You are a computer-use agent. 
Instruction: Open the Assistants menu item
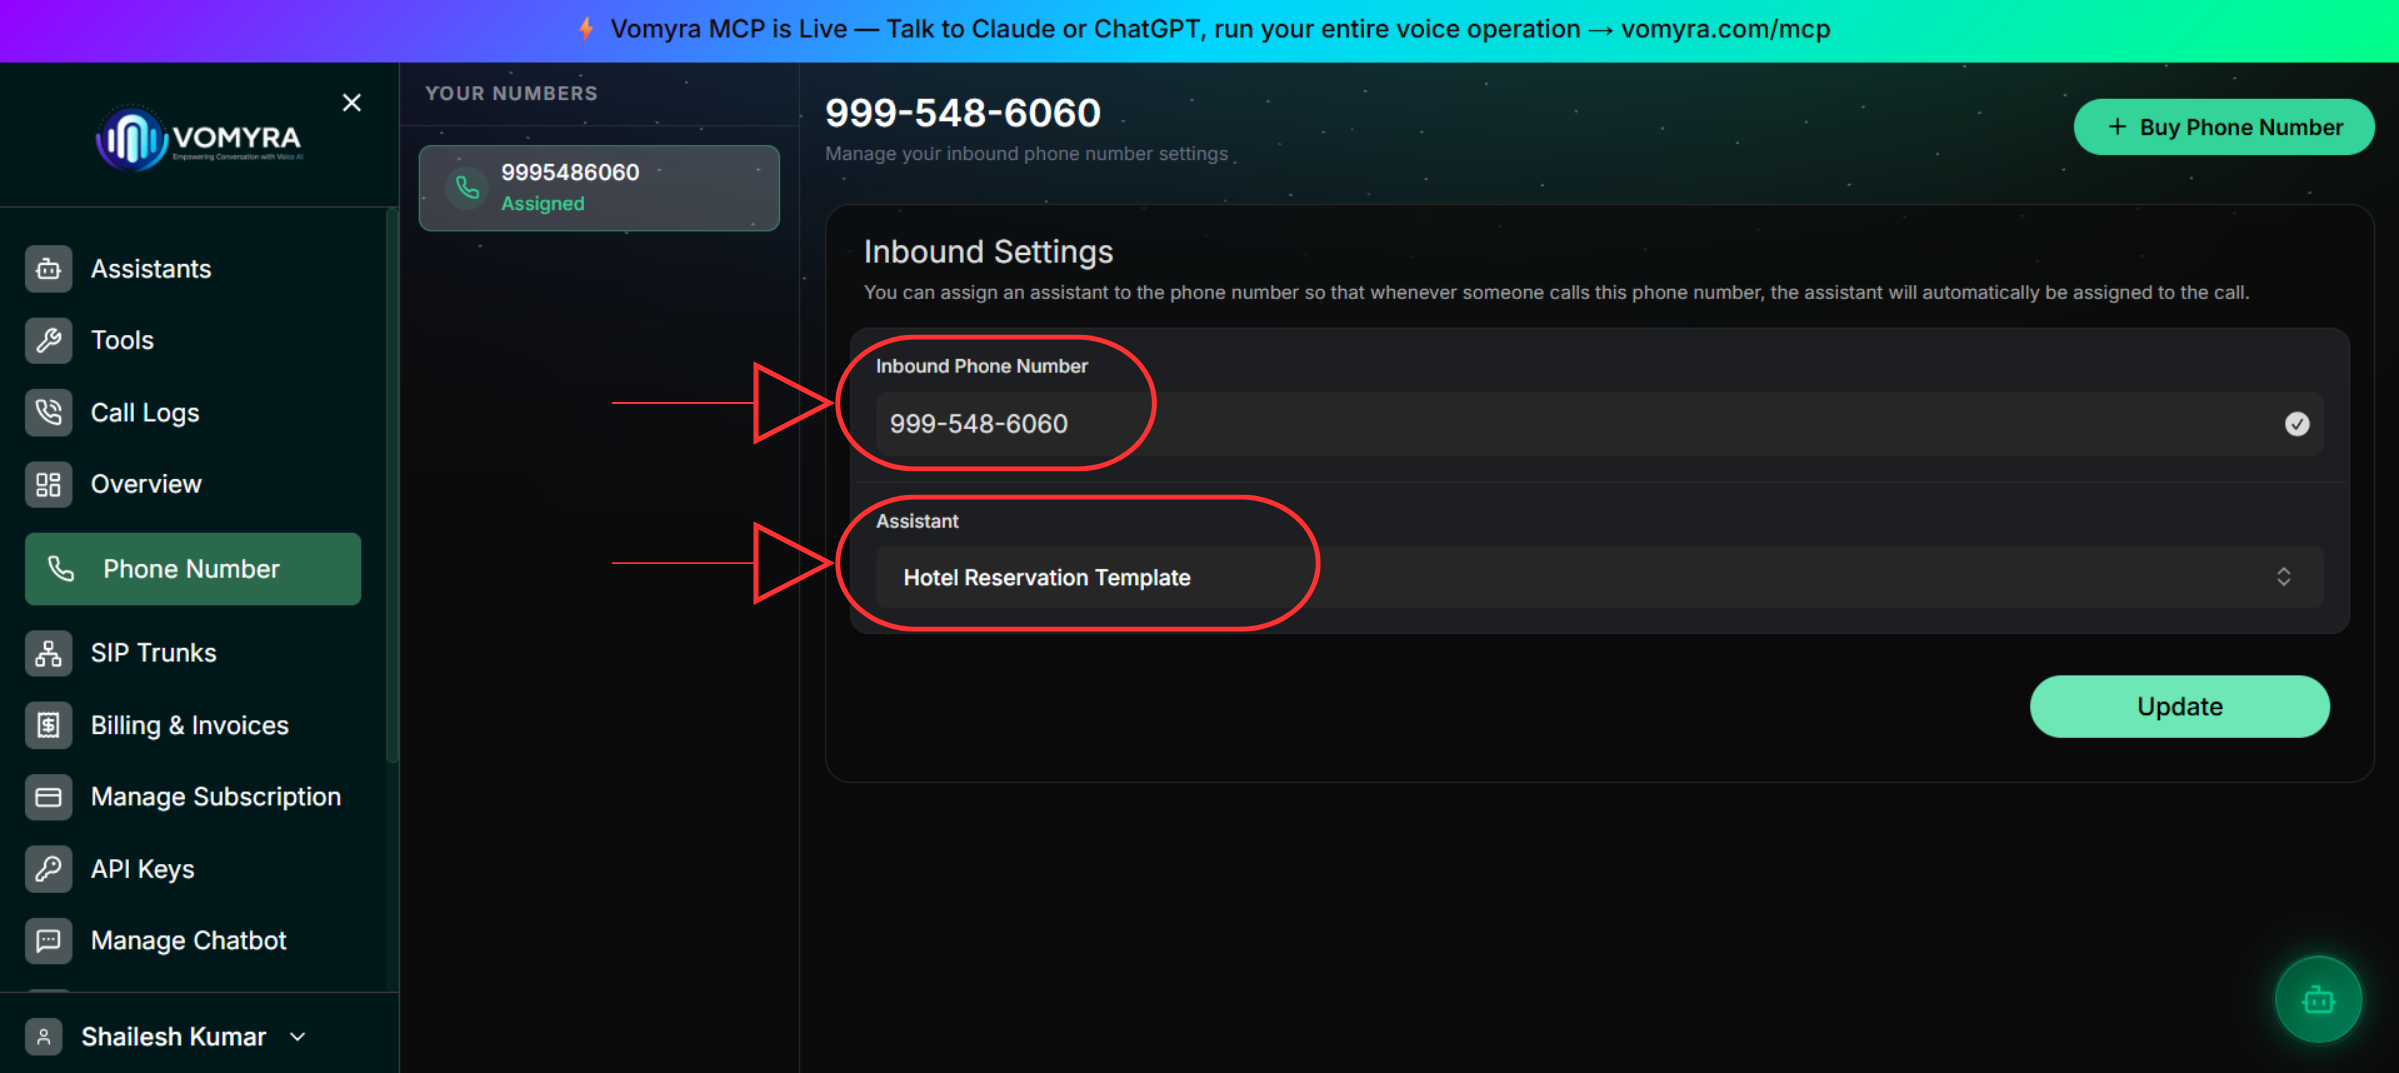[193, 269]
